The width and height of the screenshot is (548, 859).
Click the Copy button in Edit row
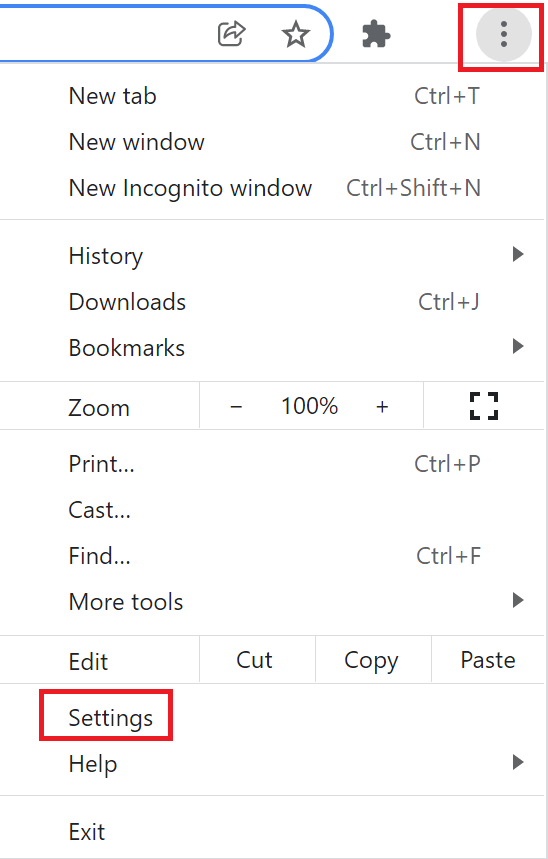[373, 660]
